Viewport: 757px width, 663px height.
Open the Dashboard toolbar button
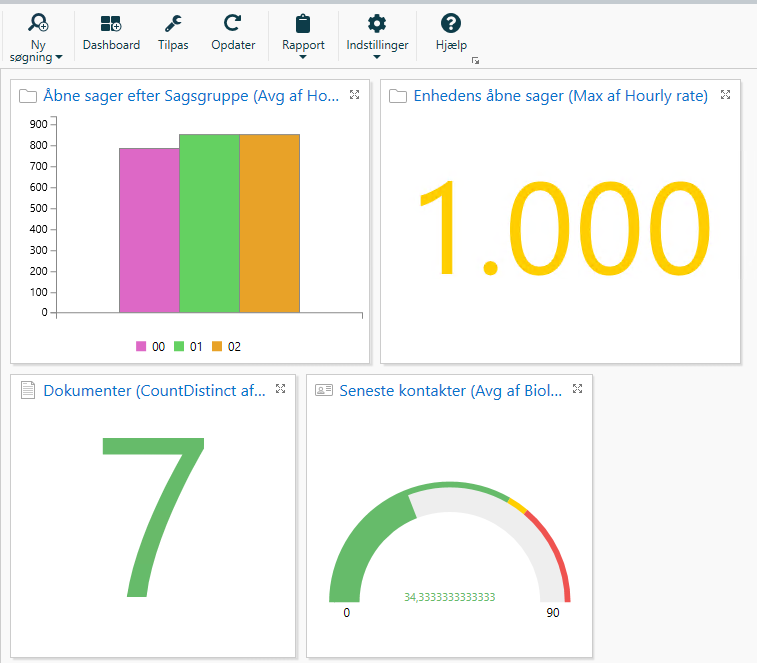(111, 33)
